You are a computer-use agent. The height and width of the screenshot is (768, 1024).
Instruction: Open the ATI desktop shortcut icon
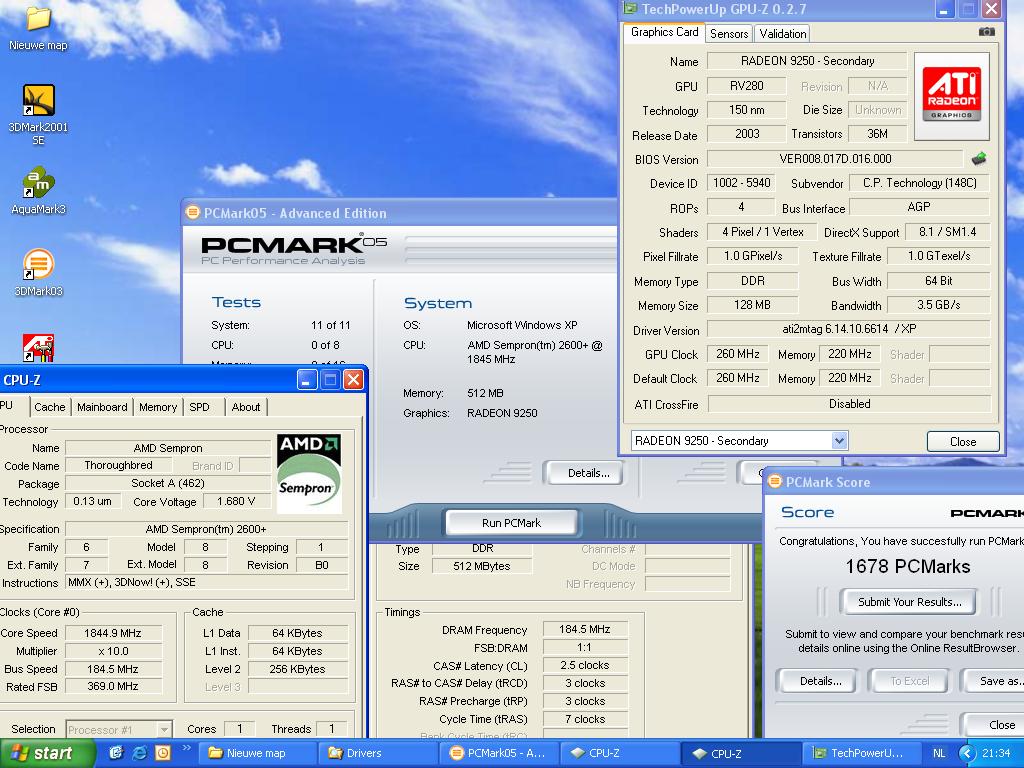point(39,347)
